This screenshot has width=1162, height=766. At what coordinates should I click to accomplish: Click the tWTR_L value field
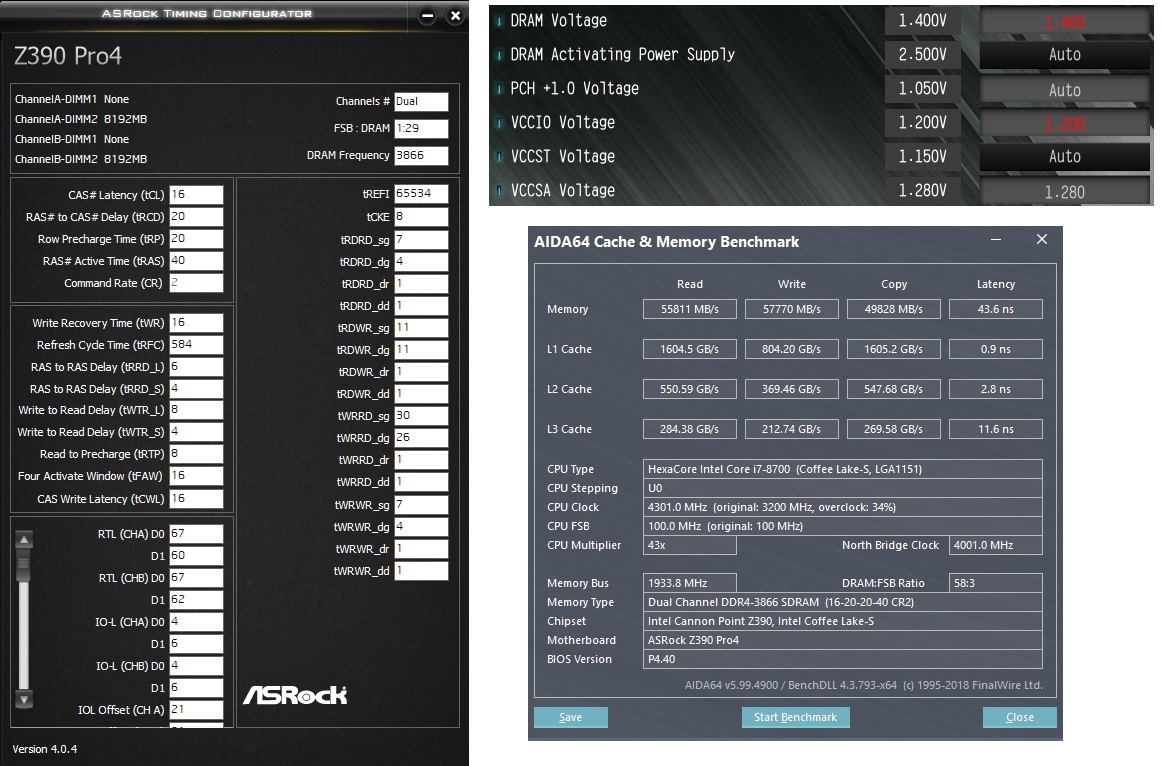pos(196,410)
